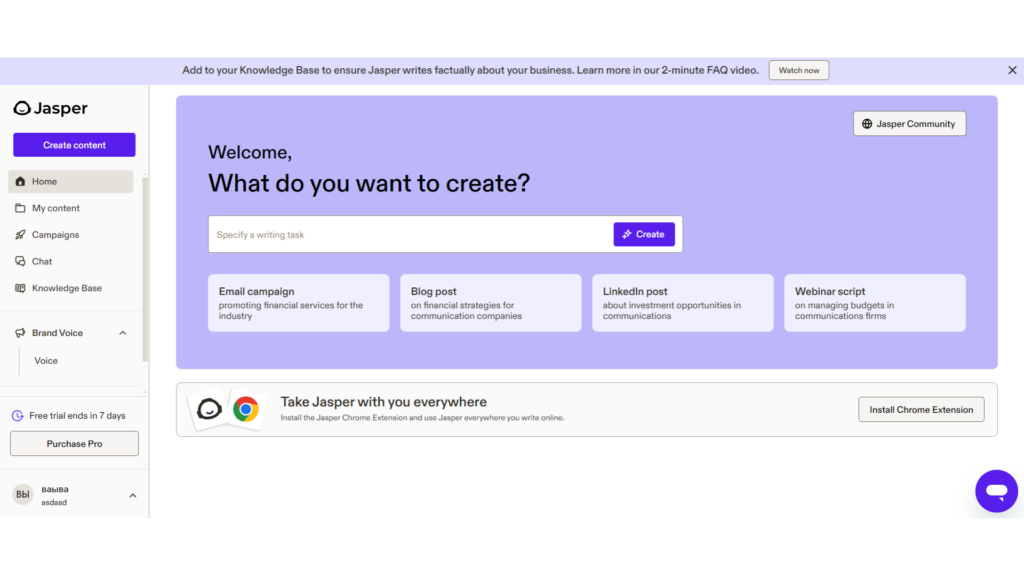Click the Chat bubble icon in sidebar
Image resolution: width=1024 pixels, height=576 pixels.
[20, 261]
